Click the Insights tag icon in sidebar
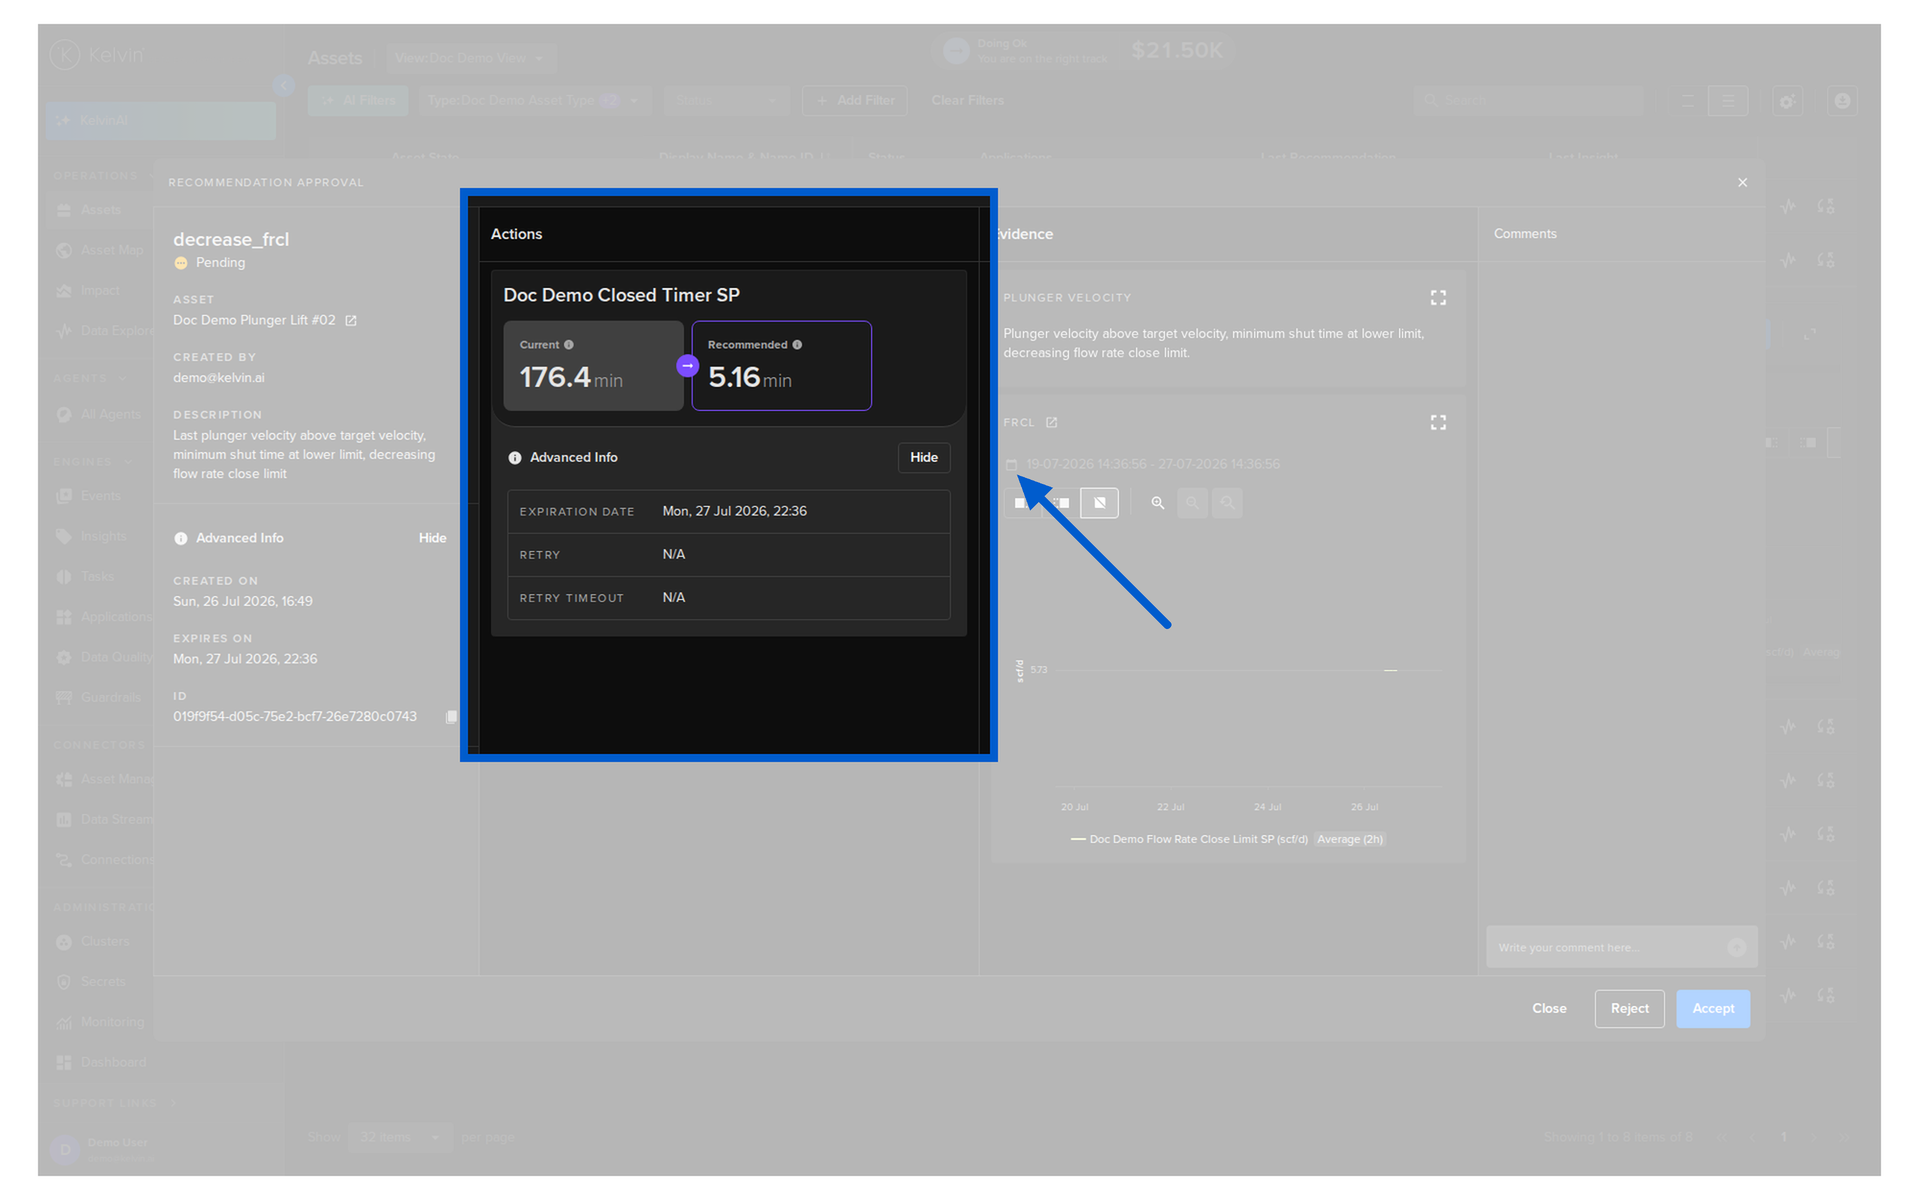Screen dimensions: 1920x1200 pyautogui.click(x=64, y=537)
